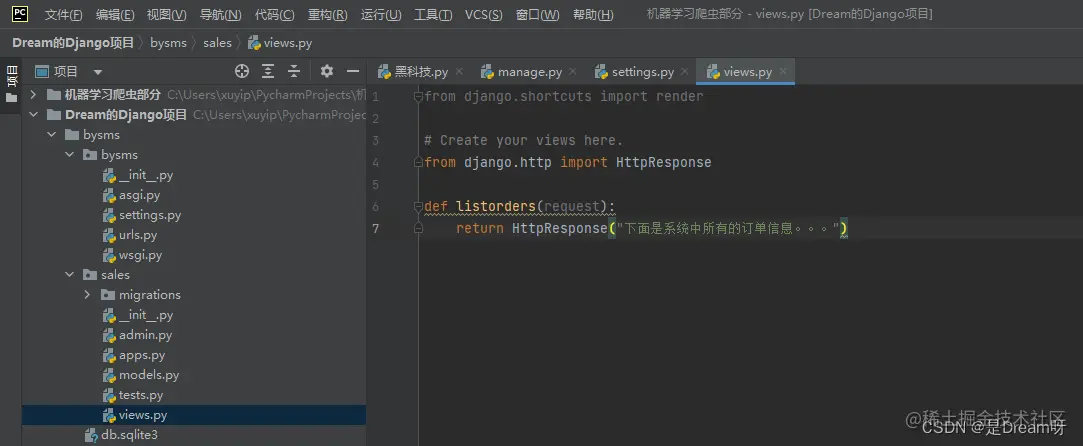Select urls.py in project tree
This screenshot has width=1083, height=446.
click(194, 235)
